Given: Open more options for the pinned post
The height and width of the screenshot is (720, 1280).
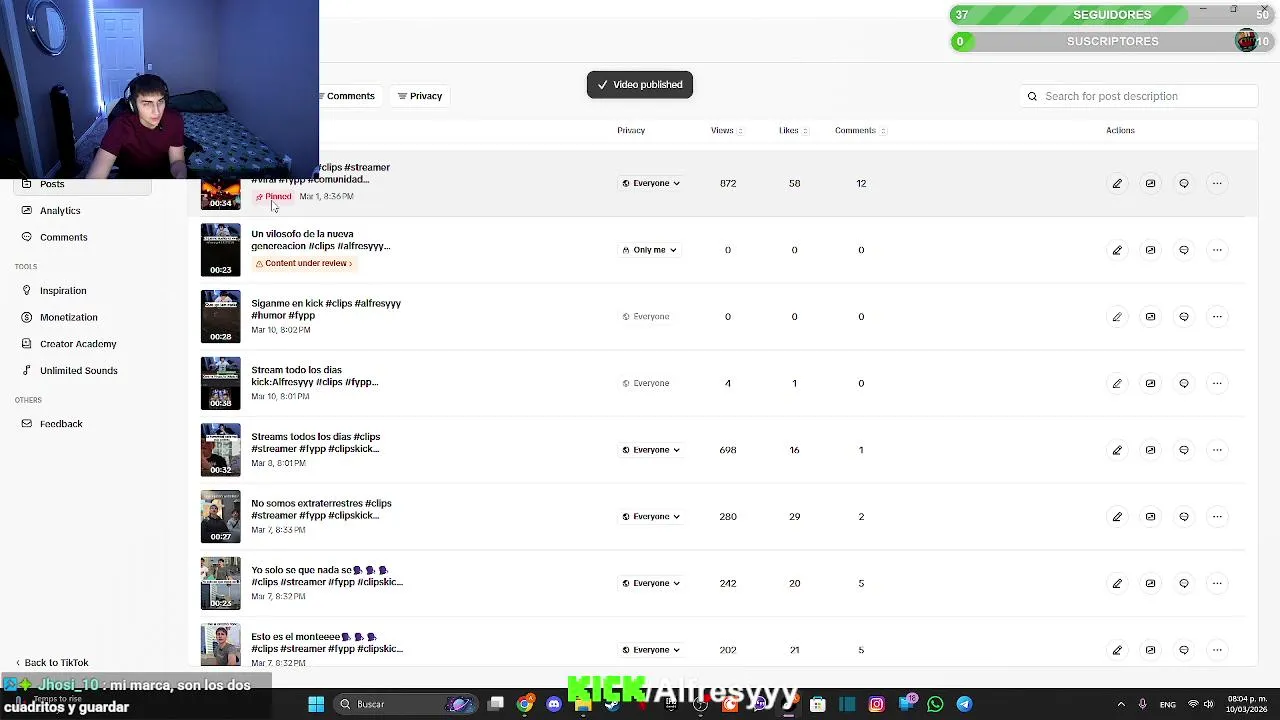Looking at the screenshot, I should click(x=1217, y=184).
